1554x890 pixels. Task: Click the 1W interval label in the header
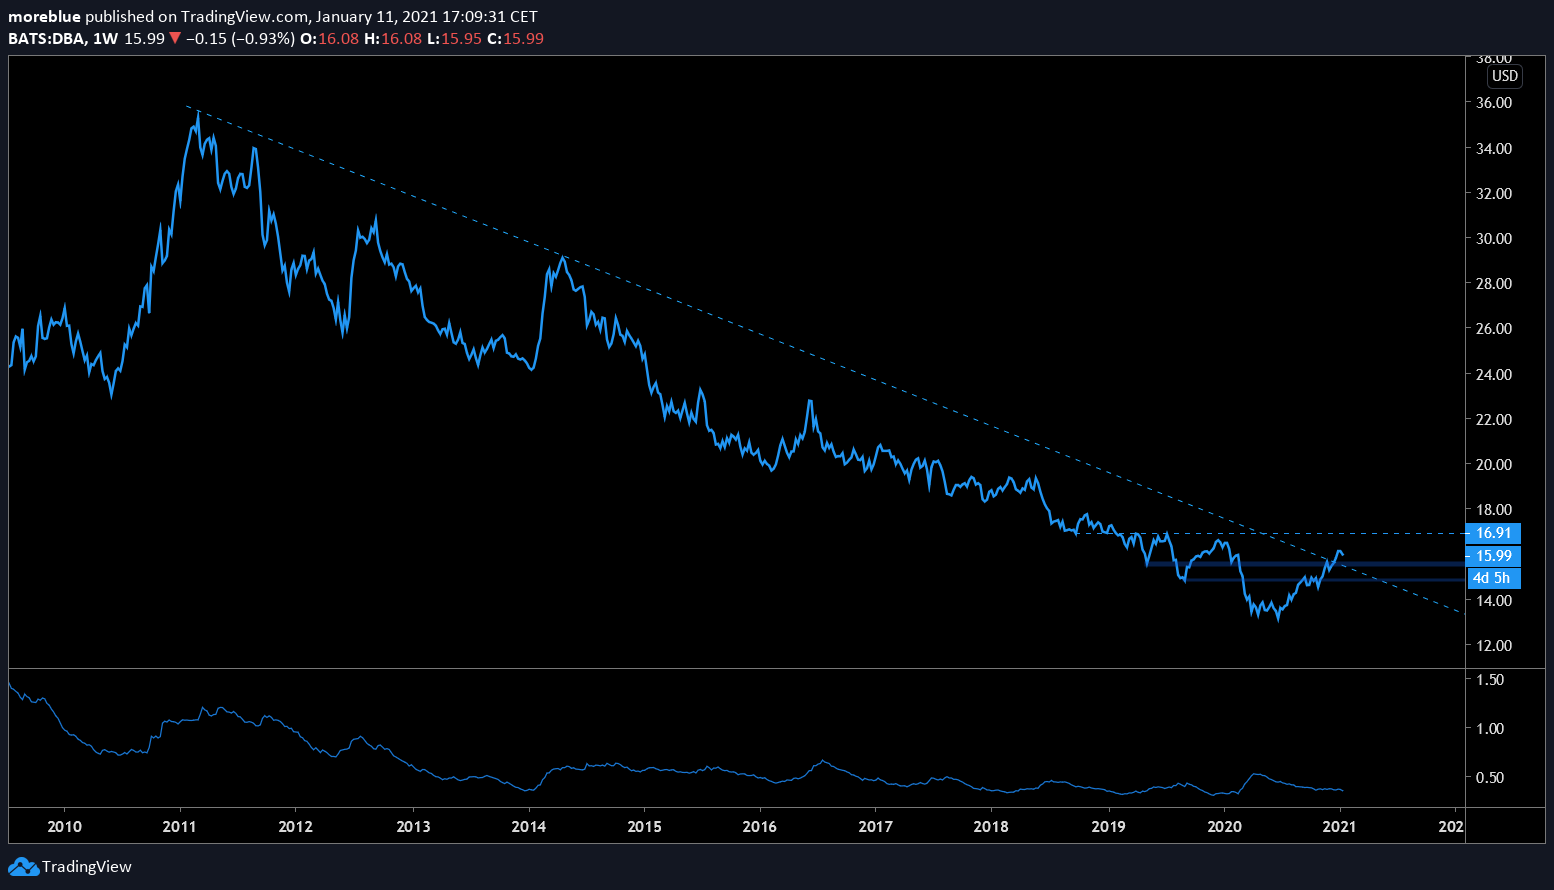(x=105, y=39)
